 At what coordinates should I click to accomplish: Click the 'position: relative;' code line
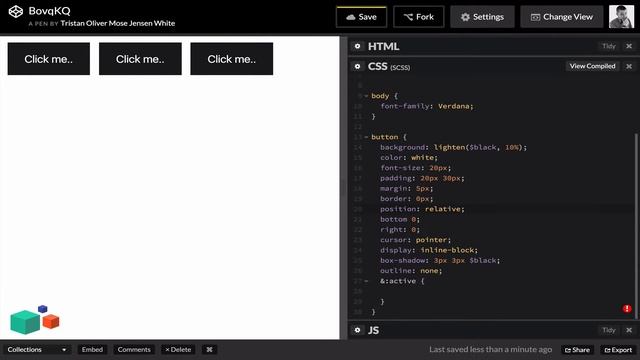422,209
